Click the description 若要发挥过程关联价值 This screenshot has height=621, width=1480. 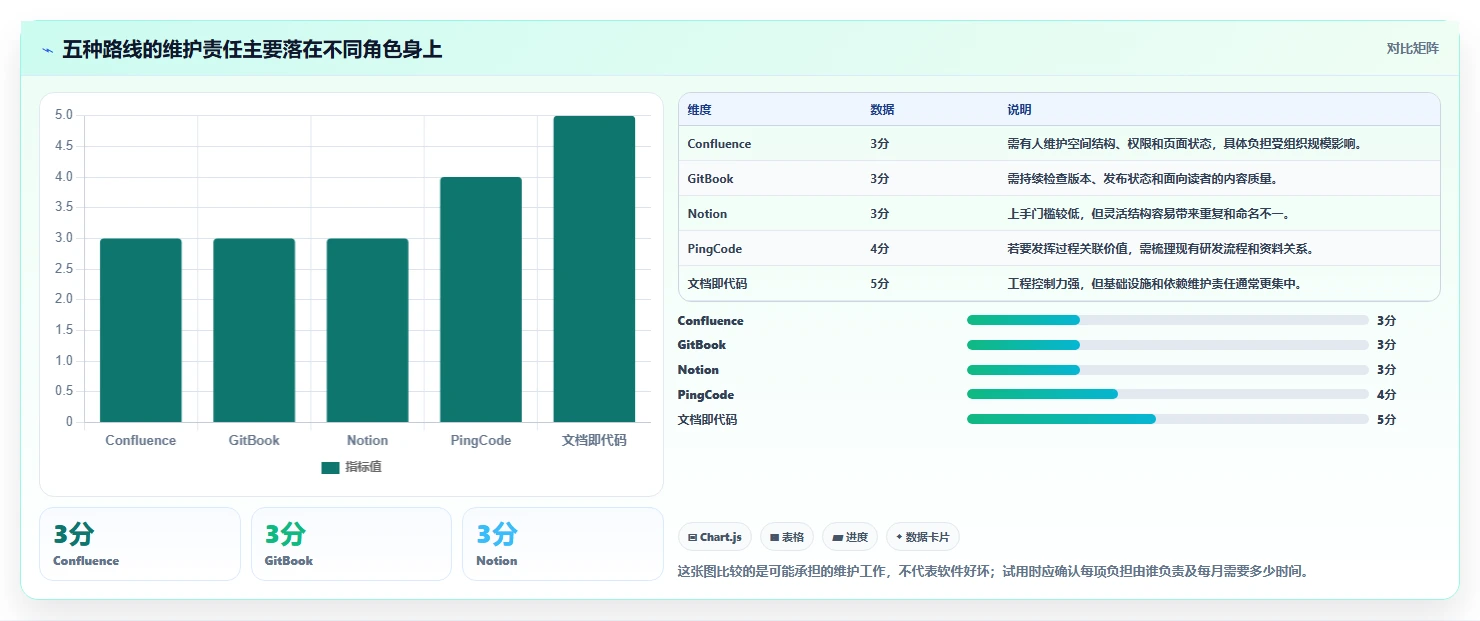pos(1160,249)
